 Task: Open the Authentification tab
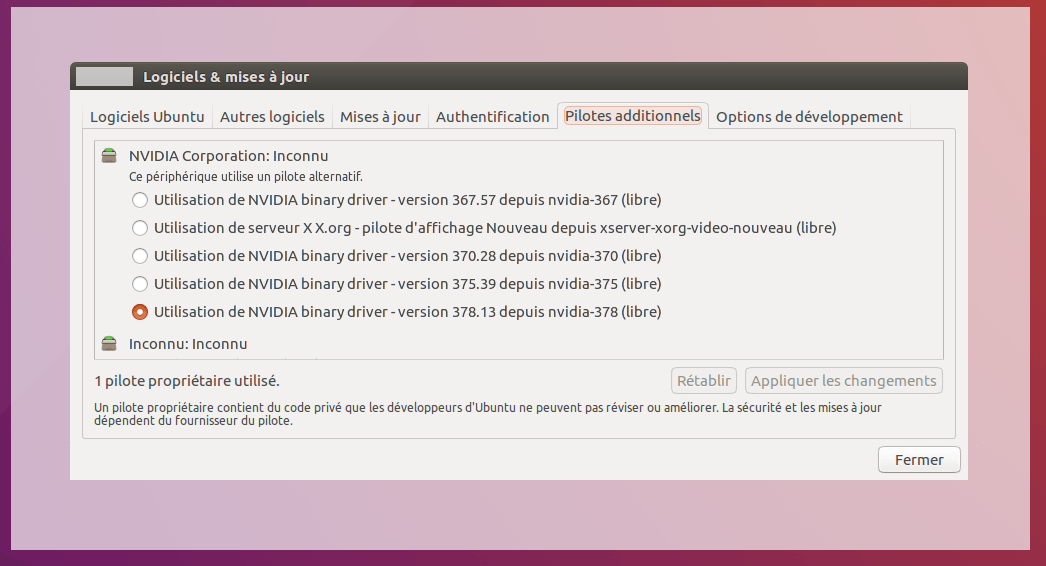(x=492, y=117)
